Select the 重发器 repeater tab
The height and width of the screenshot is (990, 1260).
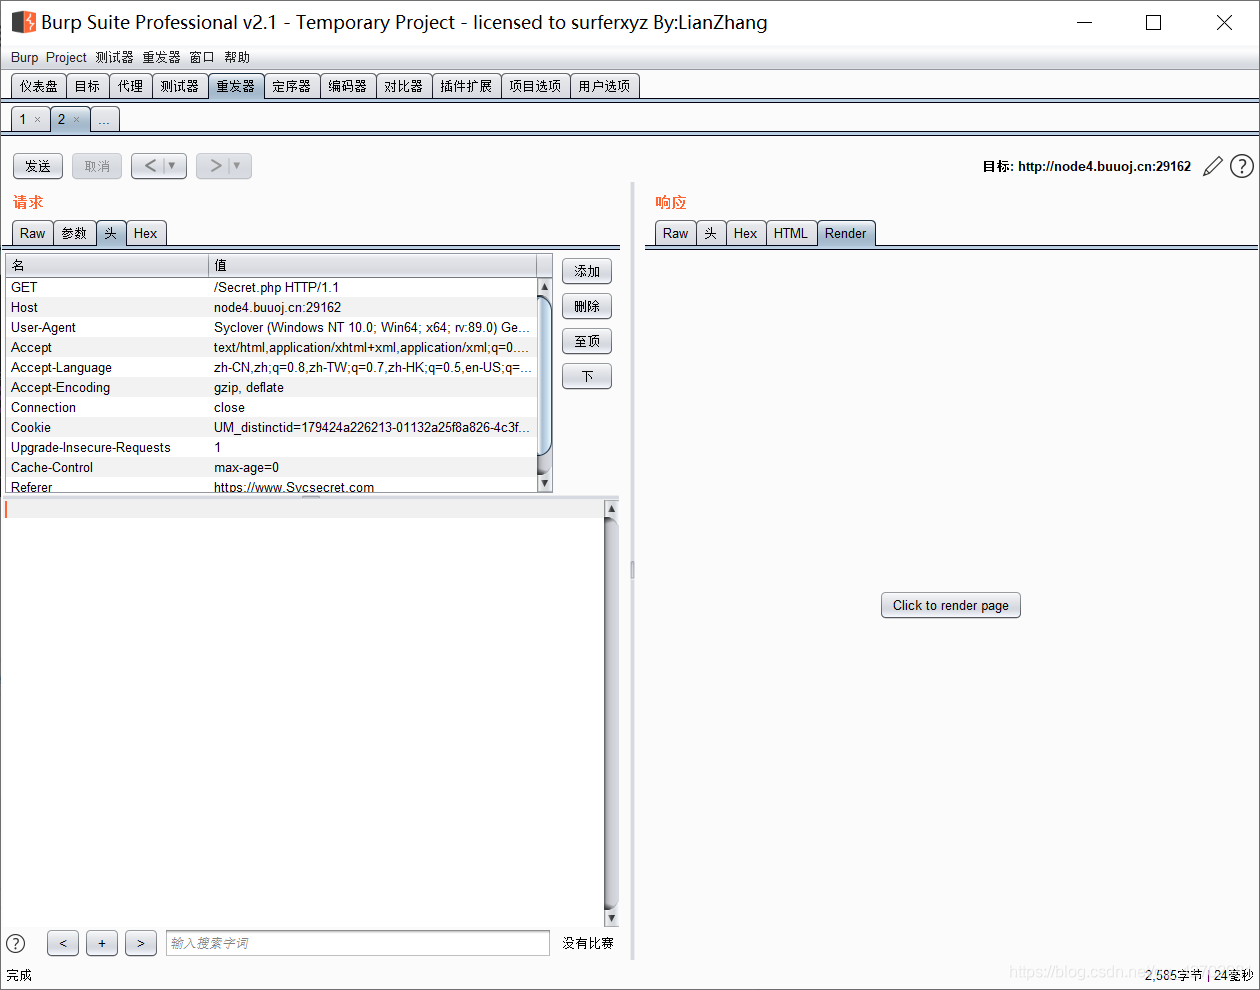(x=236, y=86)
